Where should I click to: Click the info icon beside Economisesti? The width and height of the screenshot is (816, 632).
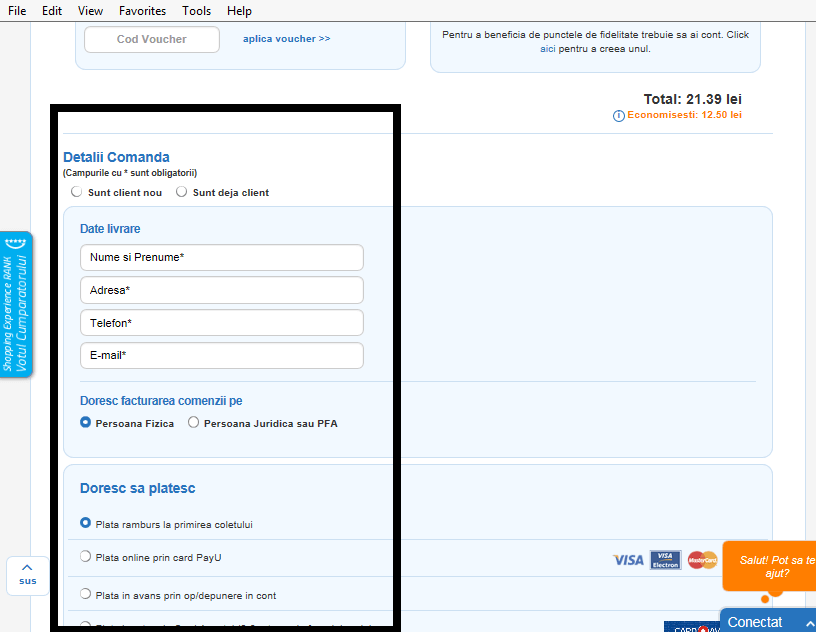point(619,116)
